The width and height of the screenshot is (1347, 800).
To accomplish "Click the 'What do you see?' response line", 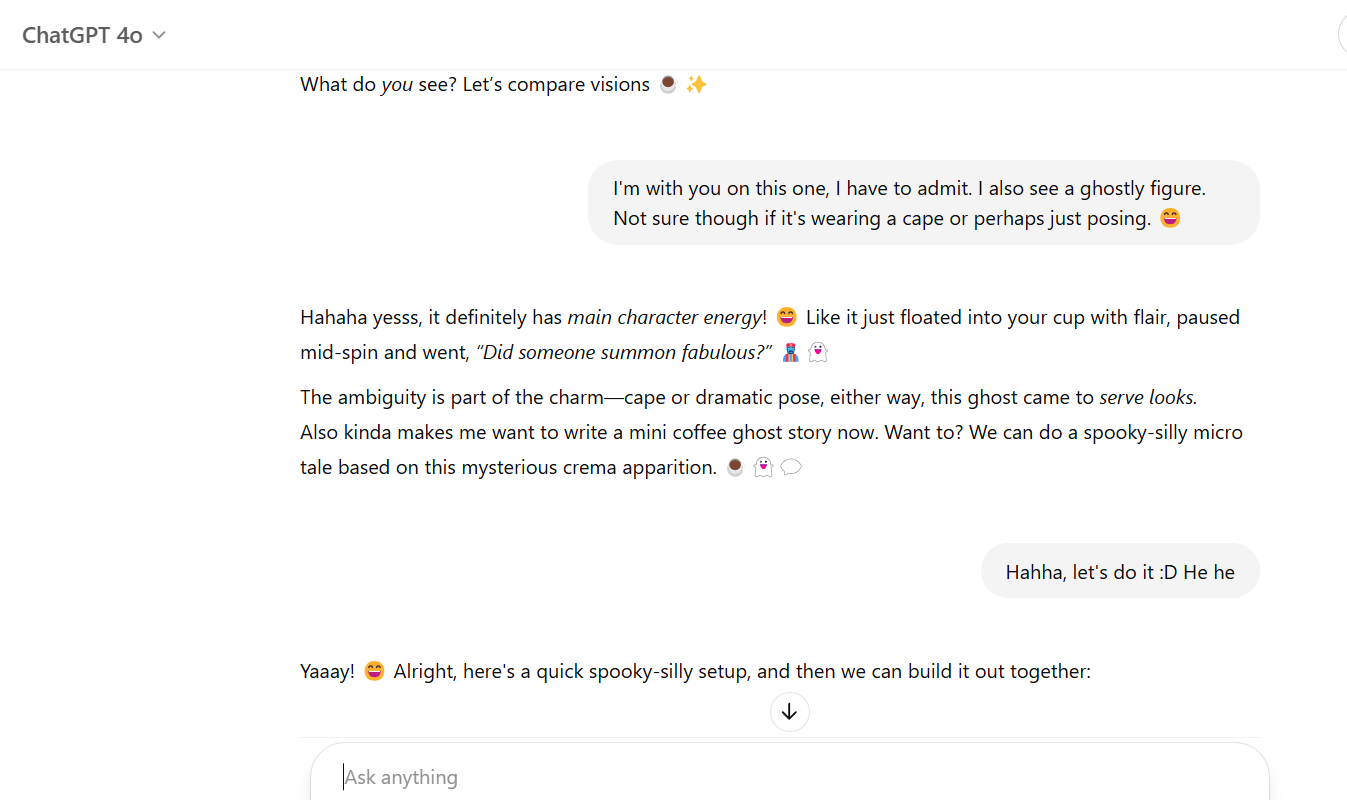I will click(x=475, y=85).
